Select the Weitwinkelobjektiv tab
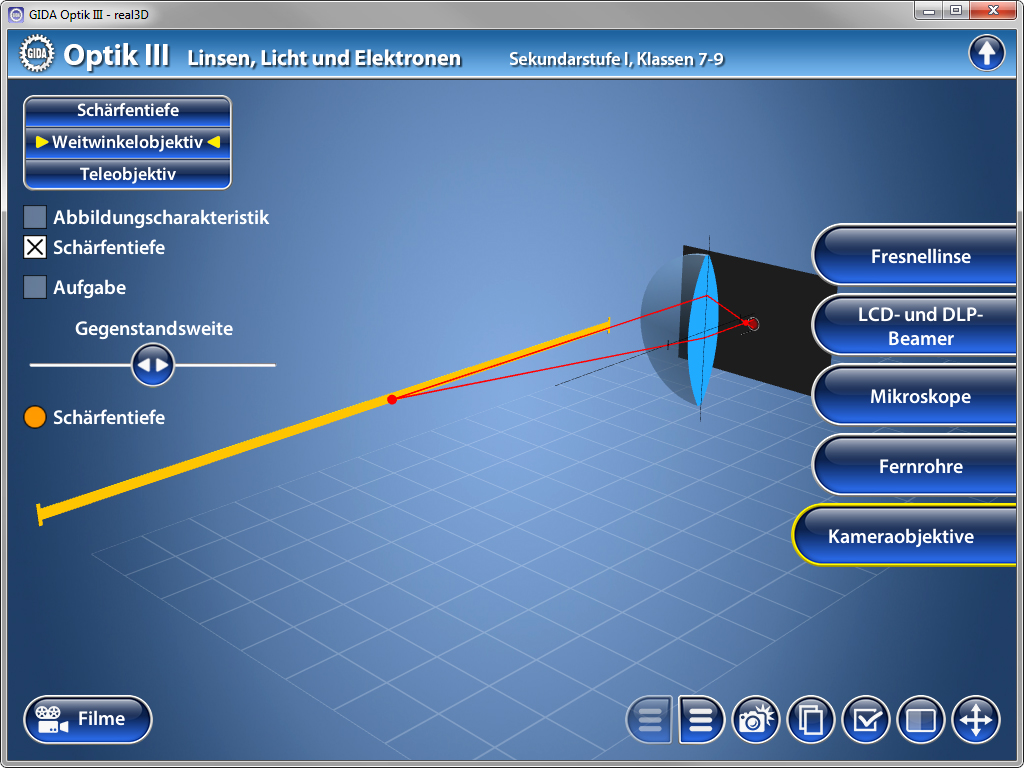 (128, 142)
